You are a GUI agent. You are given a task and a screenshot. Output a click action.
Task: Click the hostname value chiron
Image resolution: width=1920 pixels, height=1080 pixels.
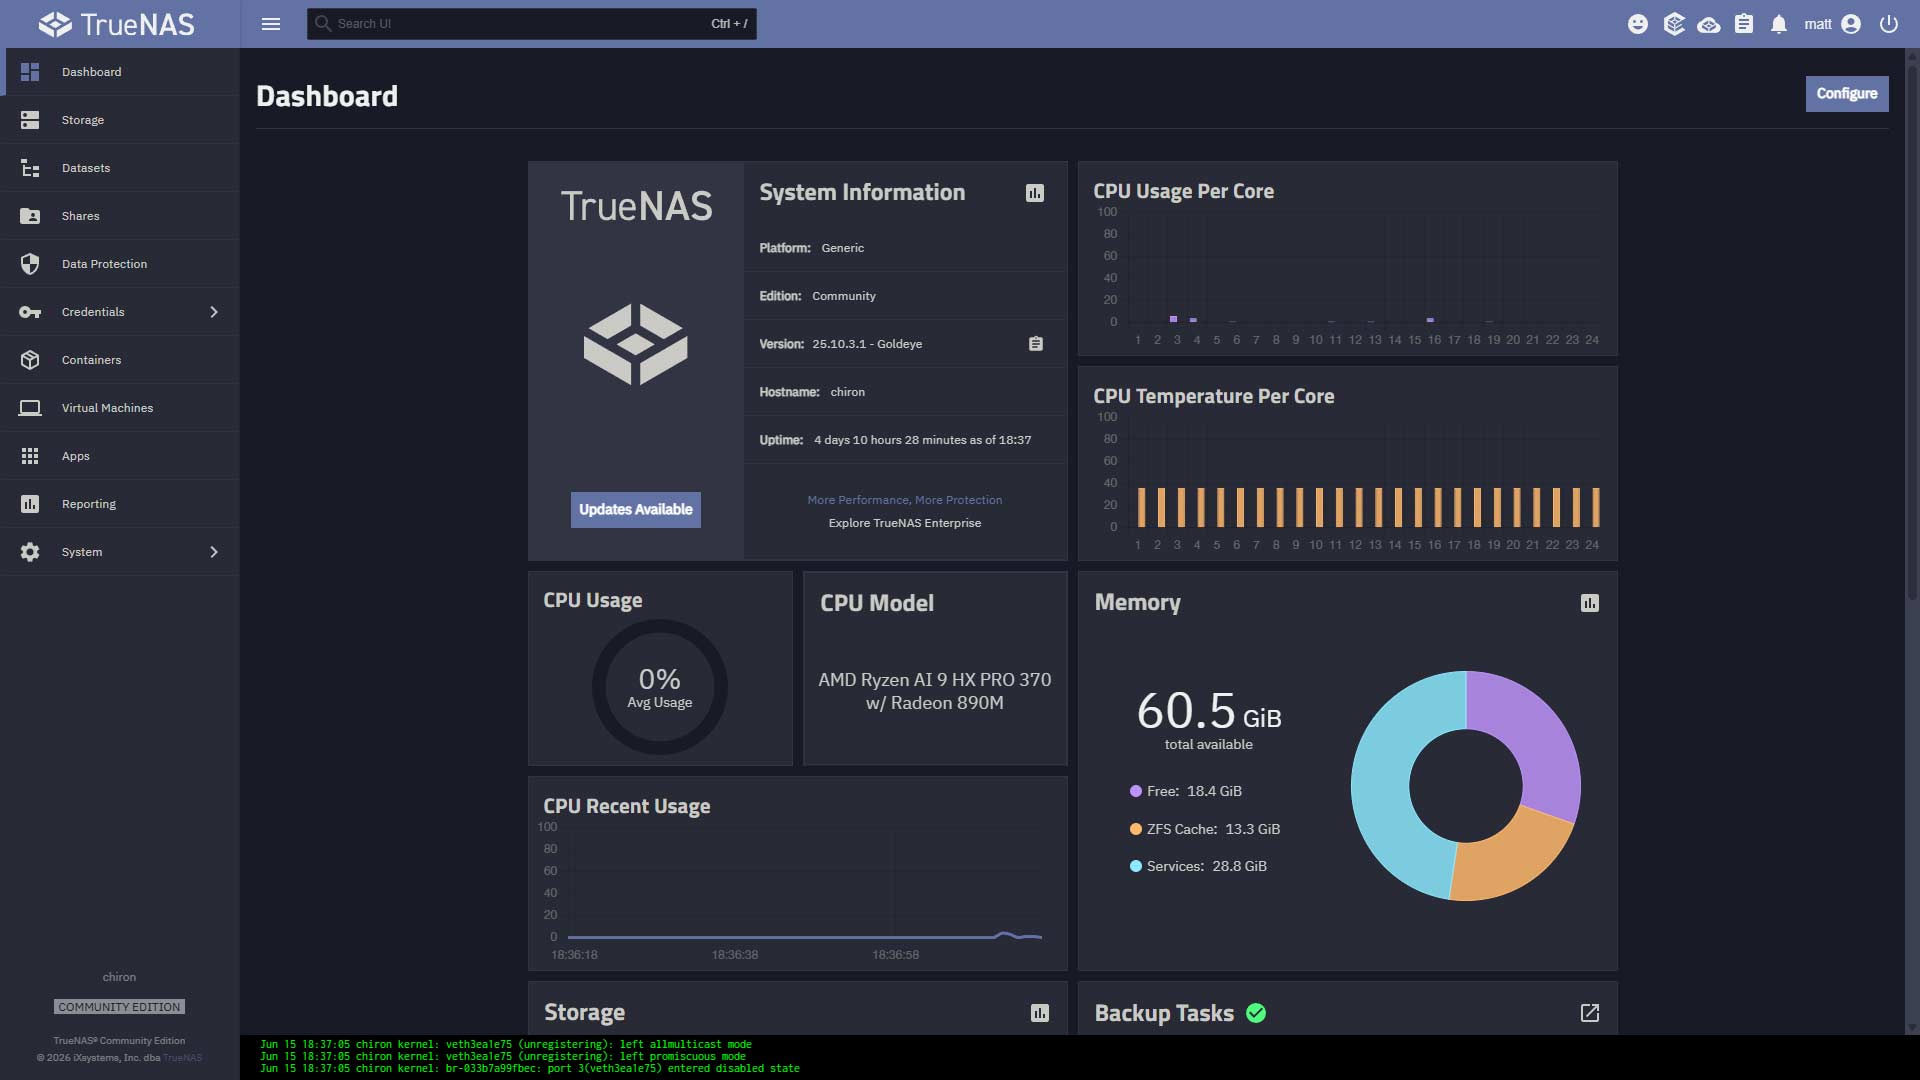(848, 392)
